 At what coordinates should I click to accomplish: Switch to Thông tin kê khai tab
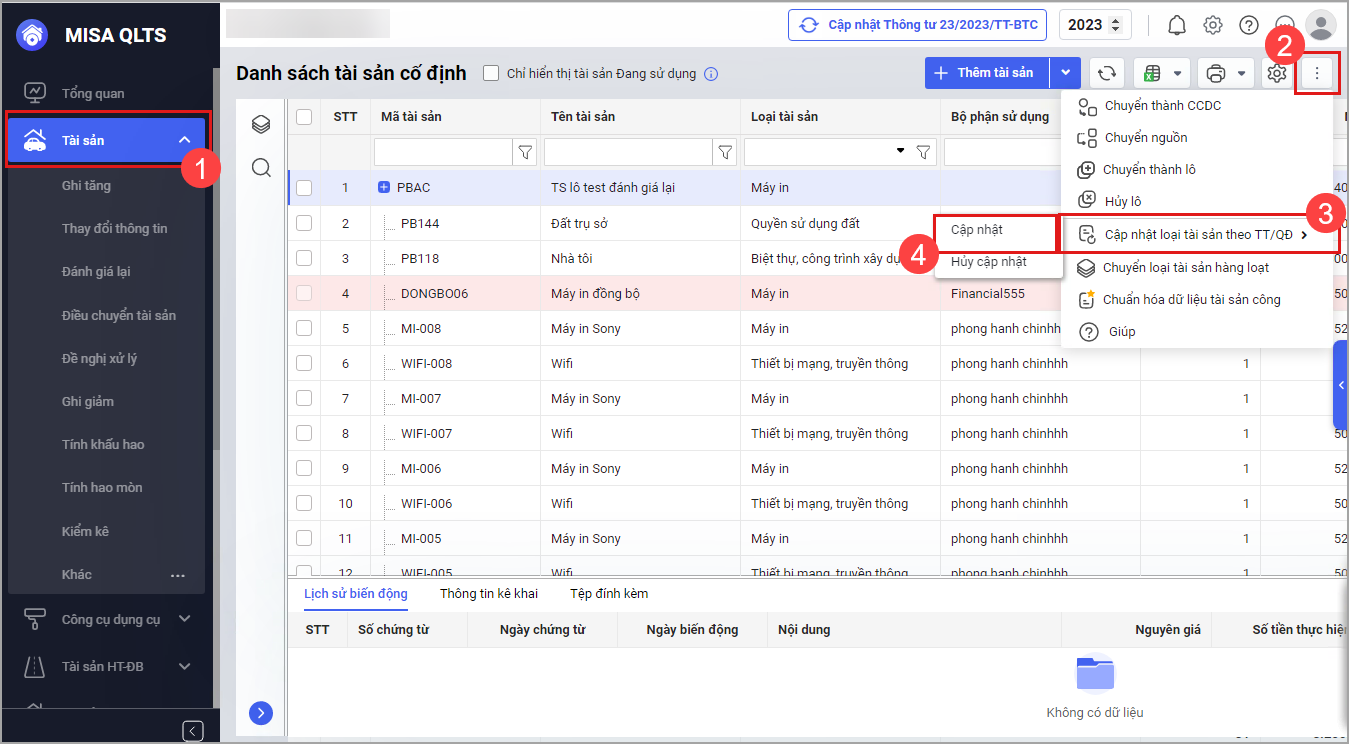pos(489,594)
